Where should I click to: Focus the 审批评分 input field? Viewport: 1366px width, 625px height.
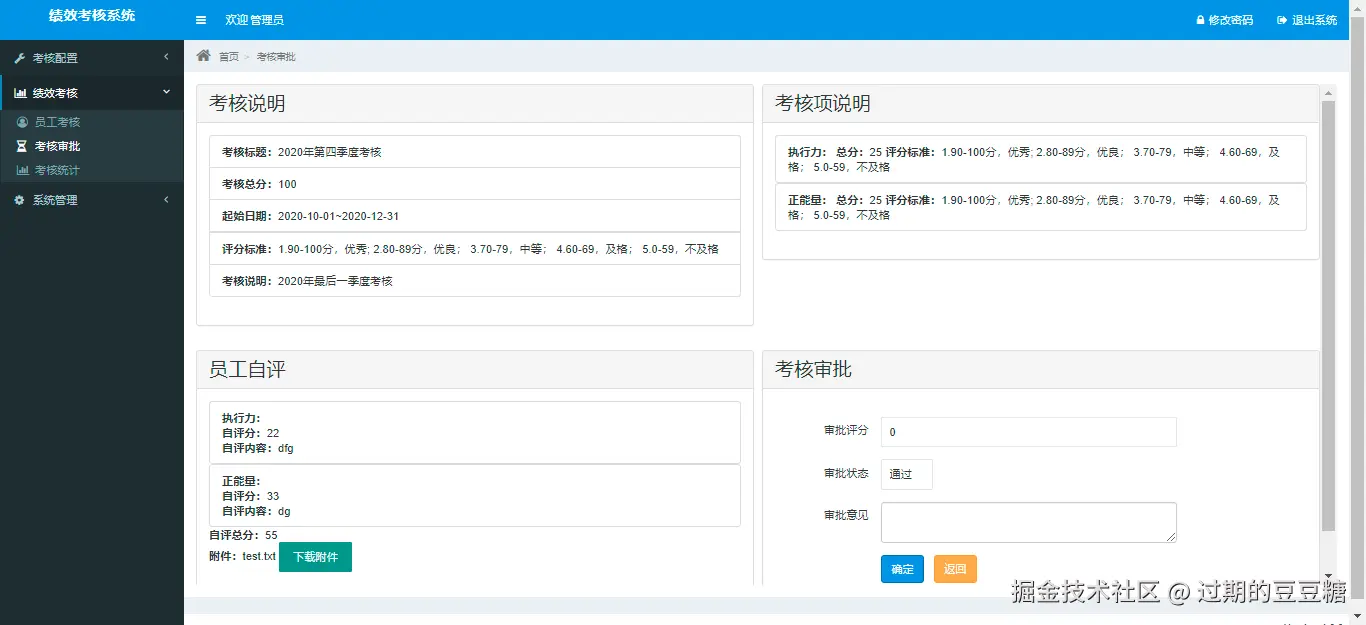coord(1028,432)
